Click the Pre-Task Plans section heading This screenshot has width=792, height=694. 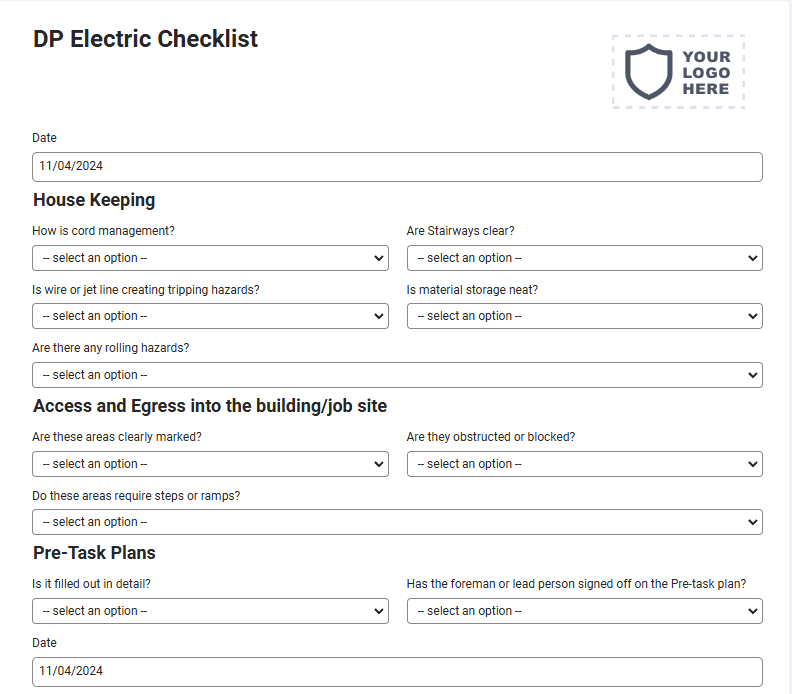(x=94, y=553)
